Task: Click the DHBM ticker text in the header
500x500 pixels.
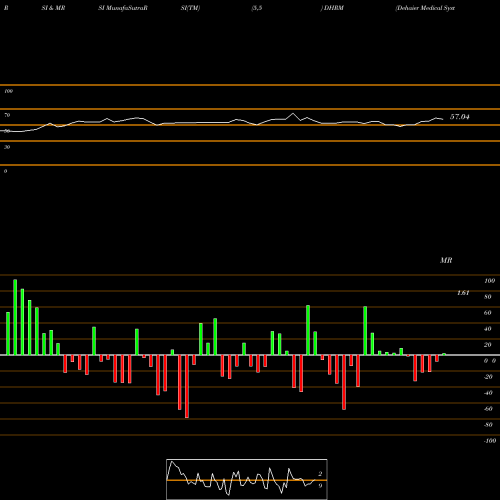Action: pos(333,8)
